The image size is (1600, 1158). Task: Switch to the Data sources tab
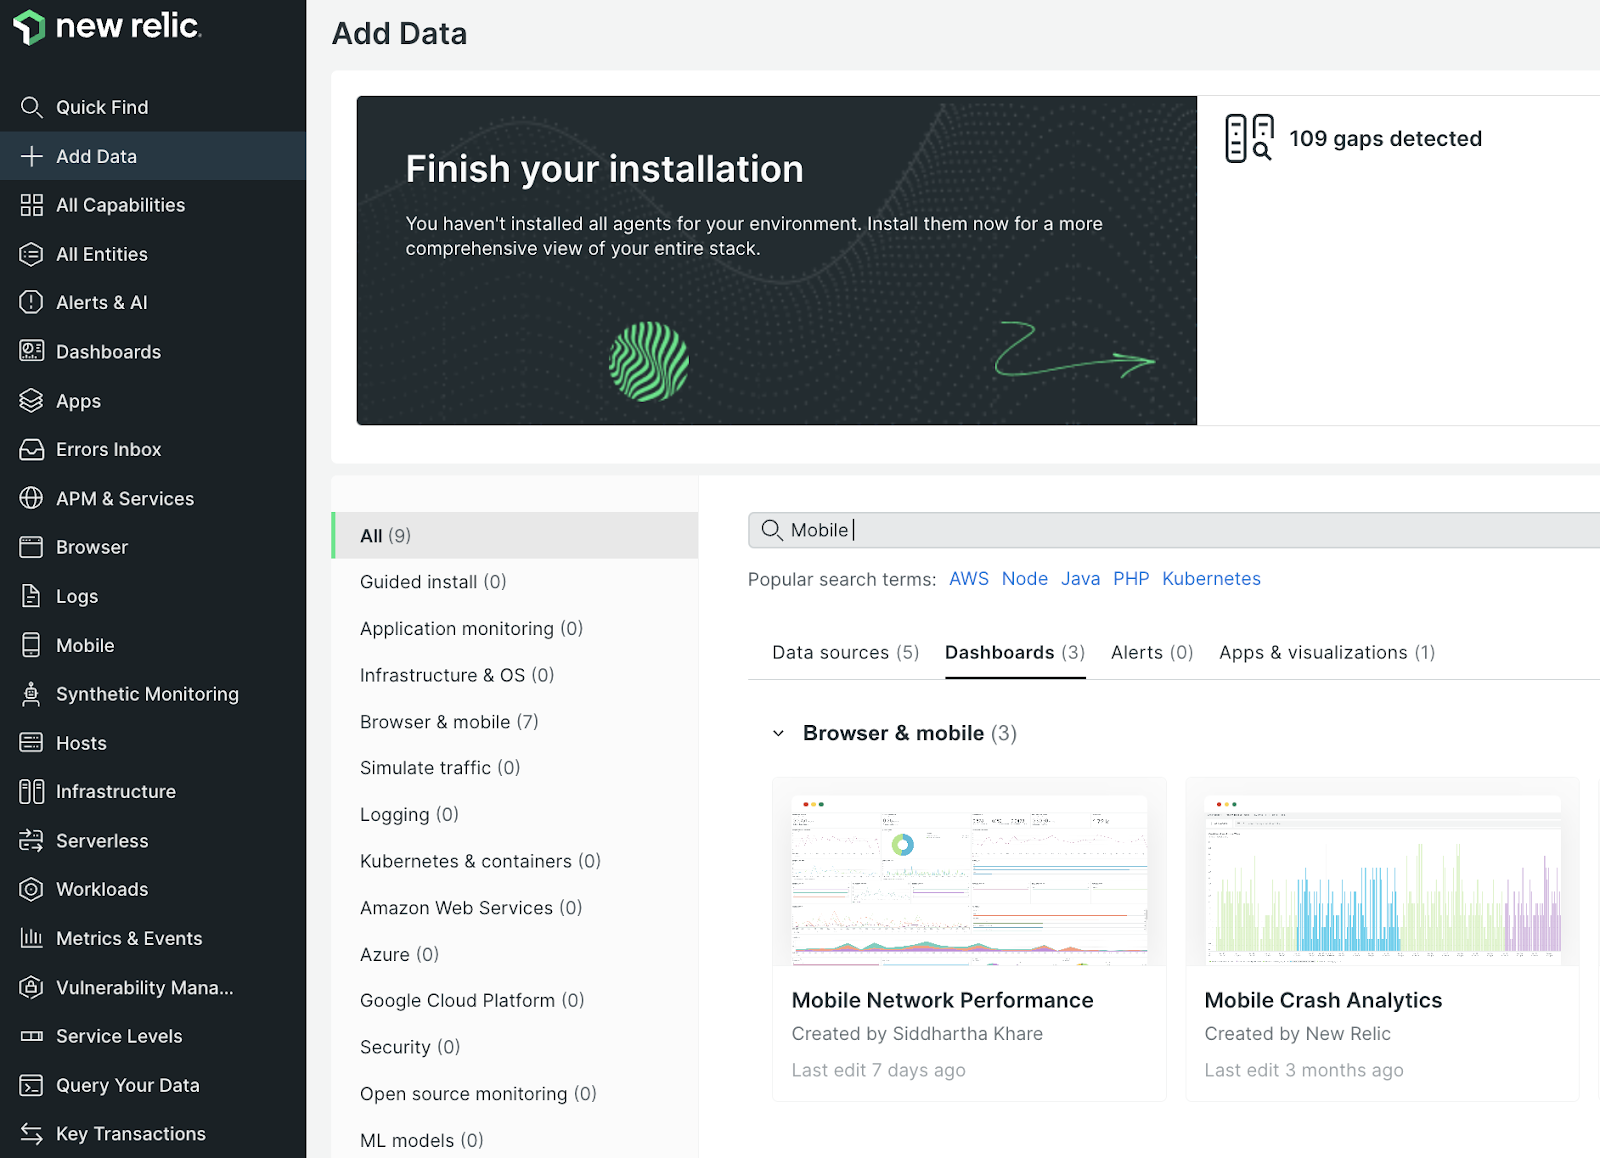844,652
